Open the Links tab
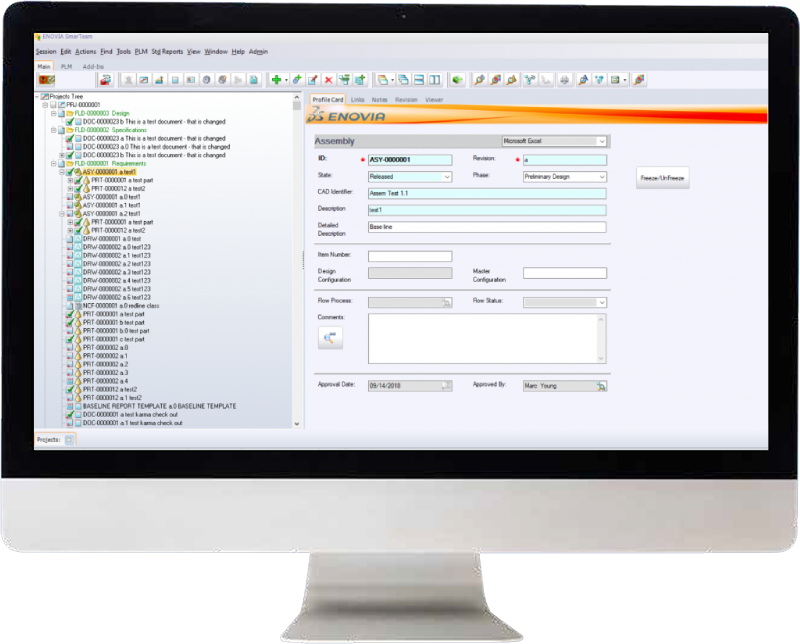This screenshot has width=800, height=644. tap(358, 100)
